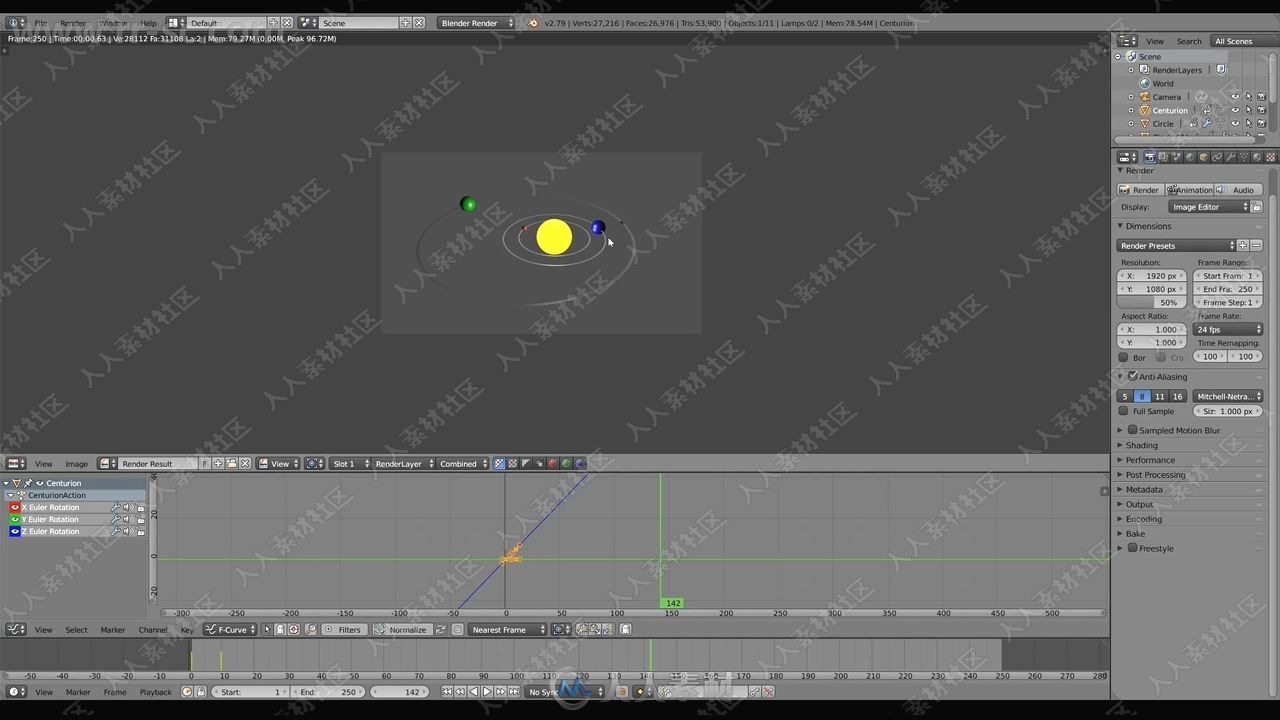Toggle Centurion selectability arrow icon

coord(1248,110)
